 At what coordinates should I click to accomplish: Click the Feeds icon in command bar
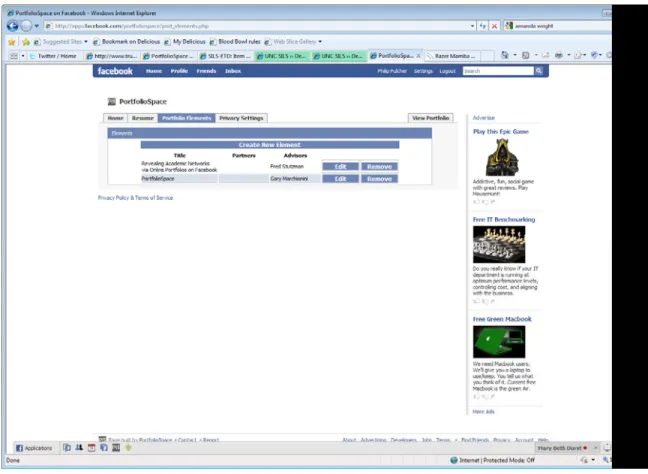(x=525, y=55)
